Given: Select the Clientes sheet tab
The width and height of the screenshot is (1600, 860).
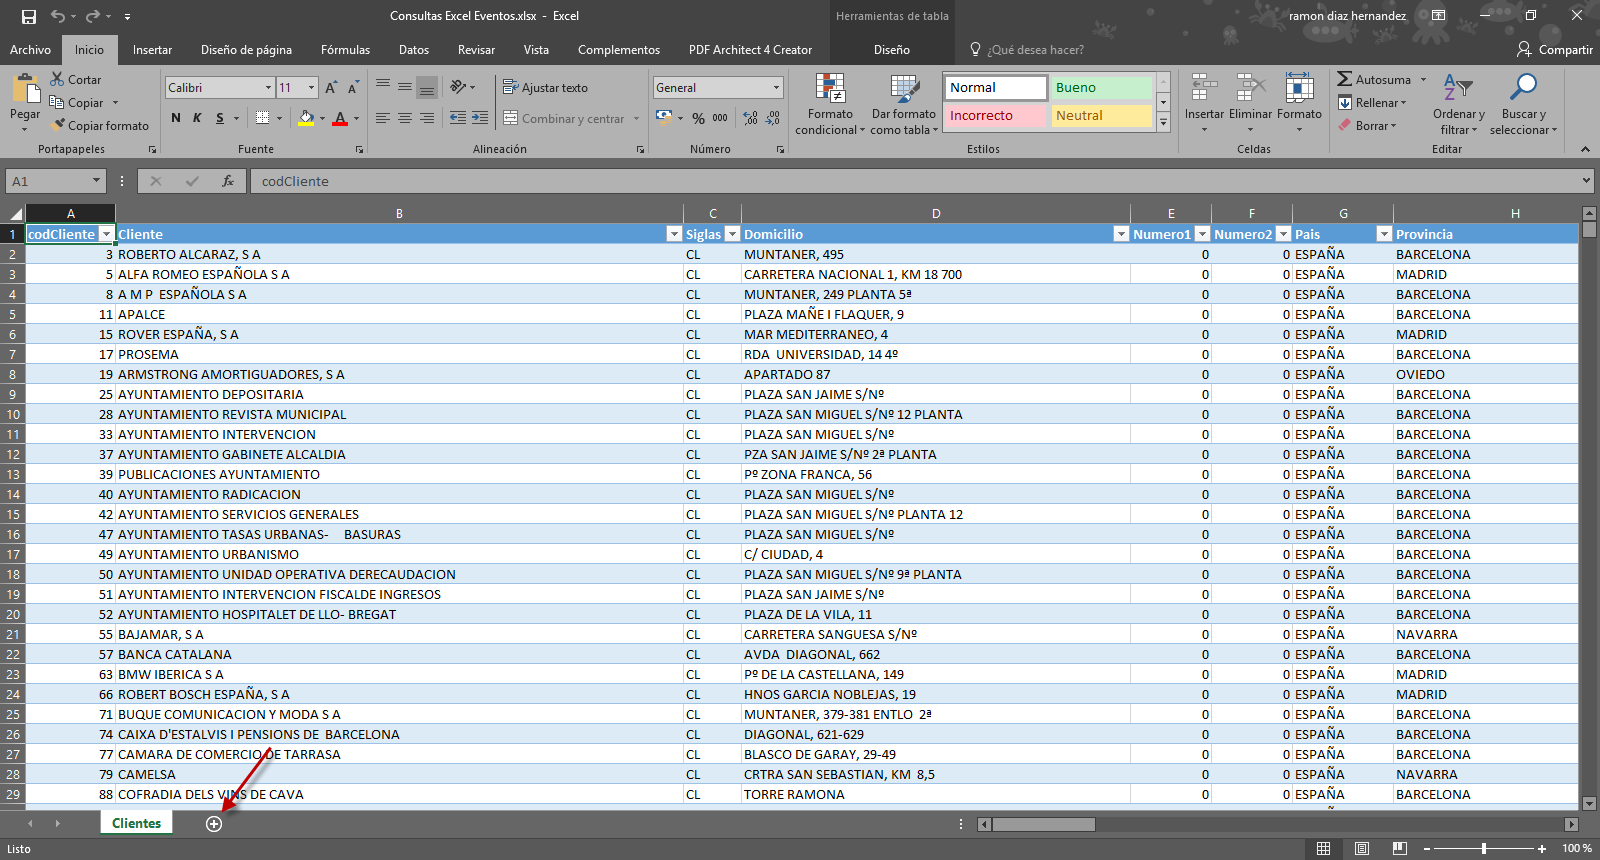Looking at the screenshot, I should coord(136,823).
